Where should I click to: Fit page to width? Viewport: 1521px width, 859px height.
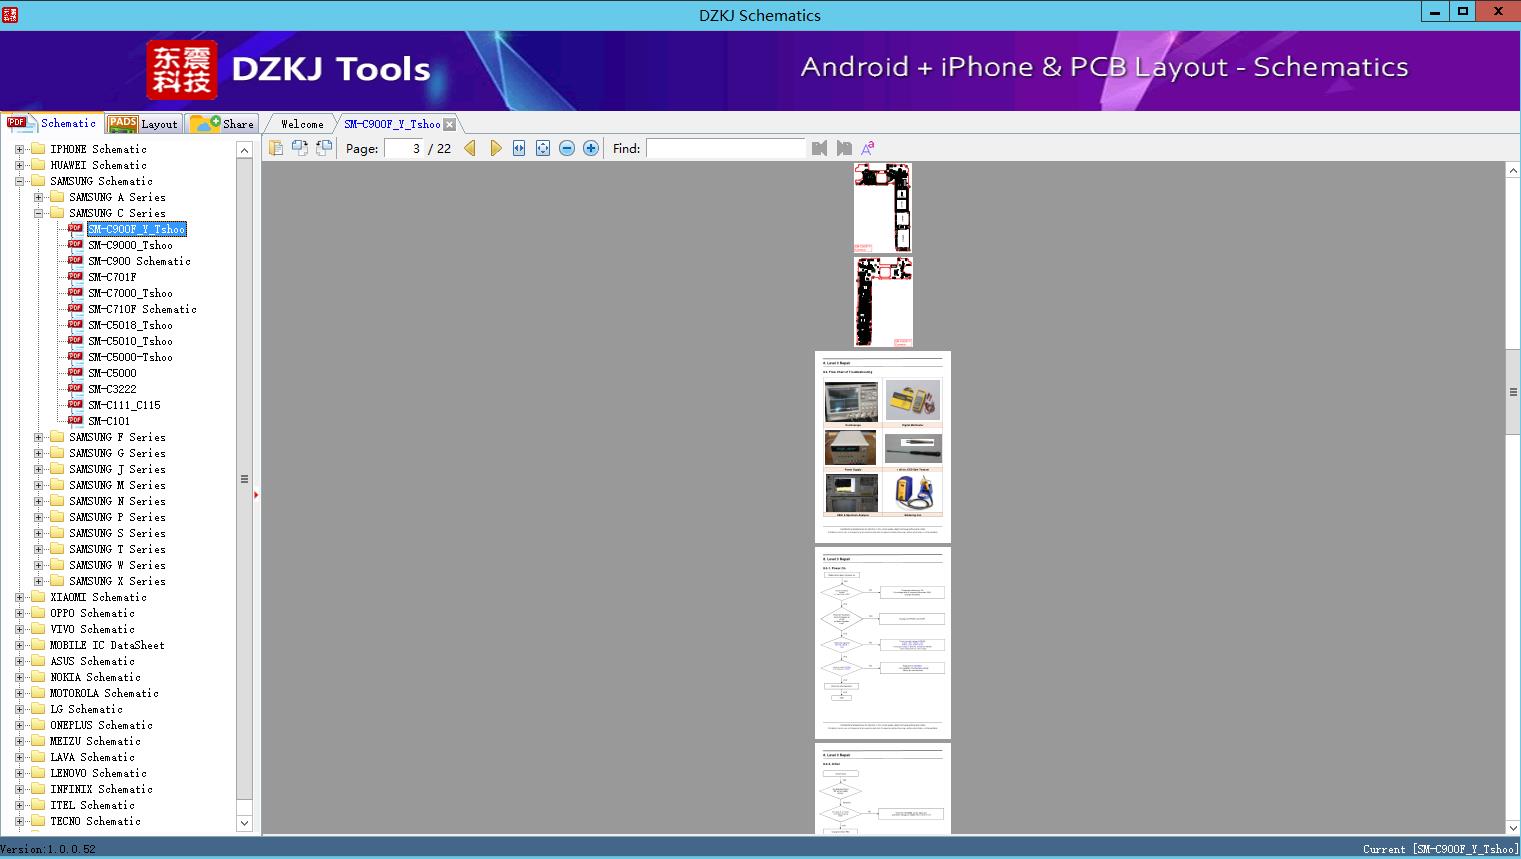pyautogui.click(x=519, y=148)
